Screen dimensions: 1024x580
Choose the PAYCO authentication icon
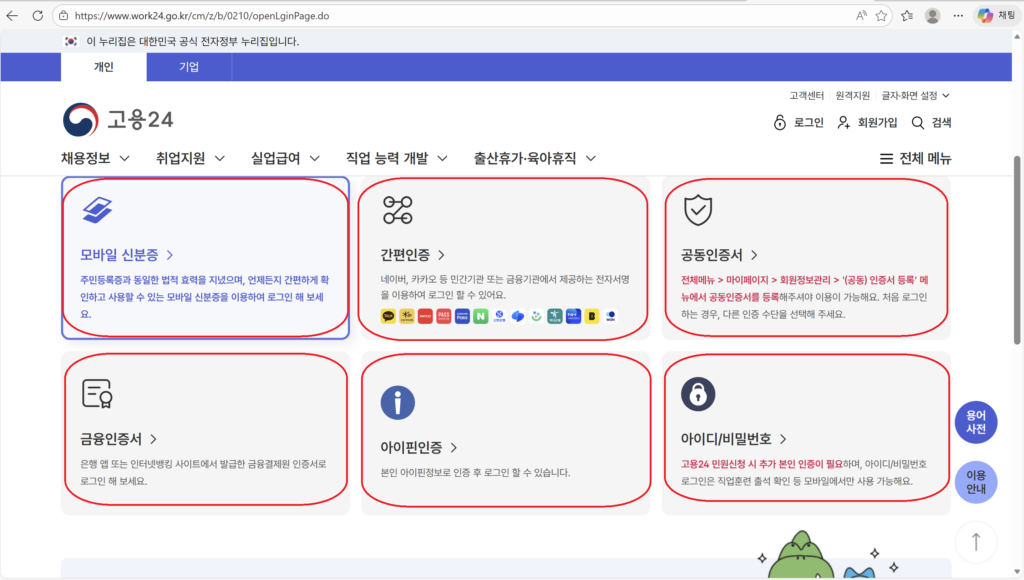[x=423, y=316]
